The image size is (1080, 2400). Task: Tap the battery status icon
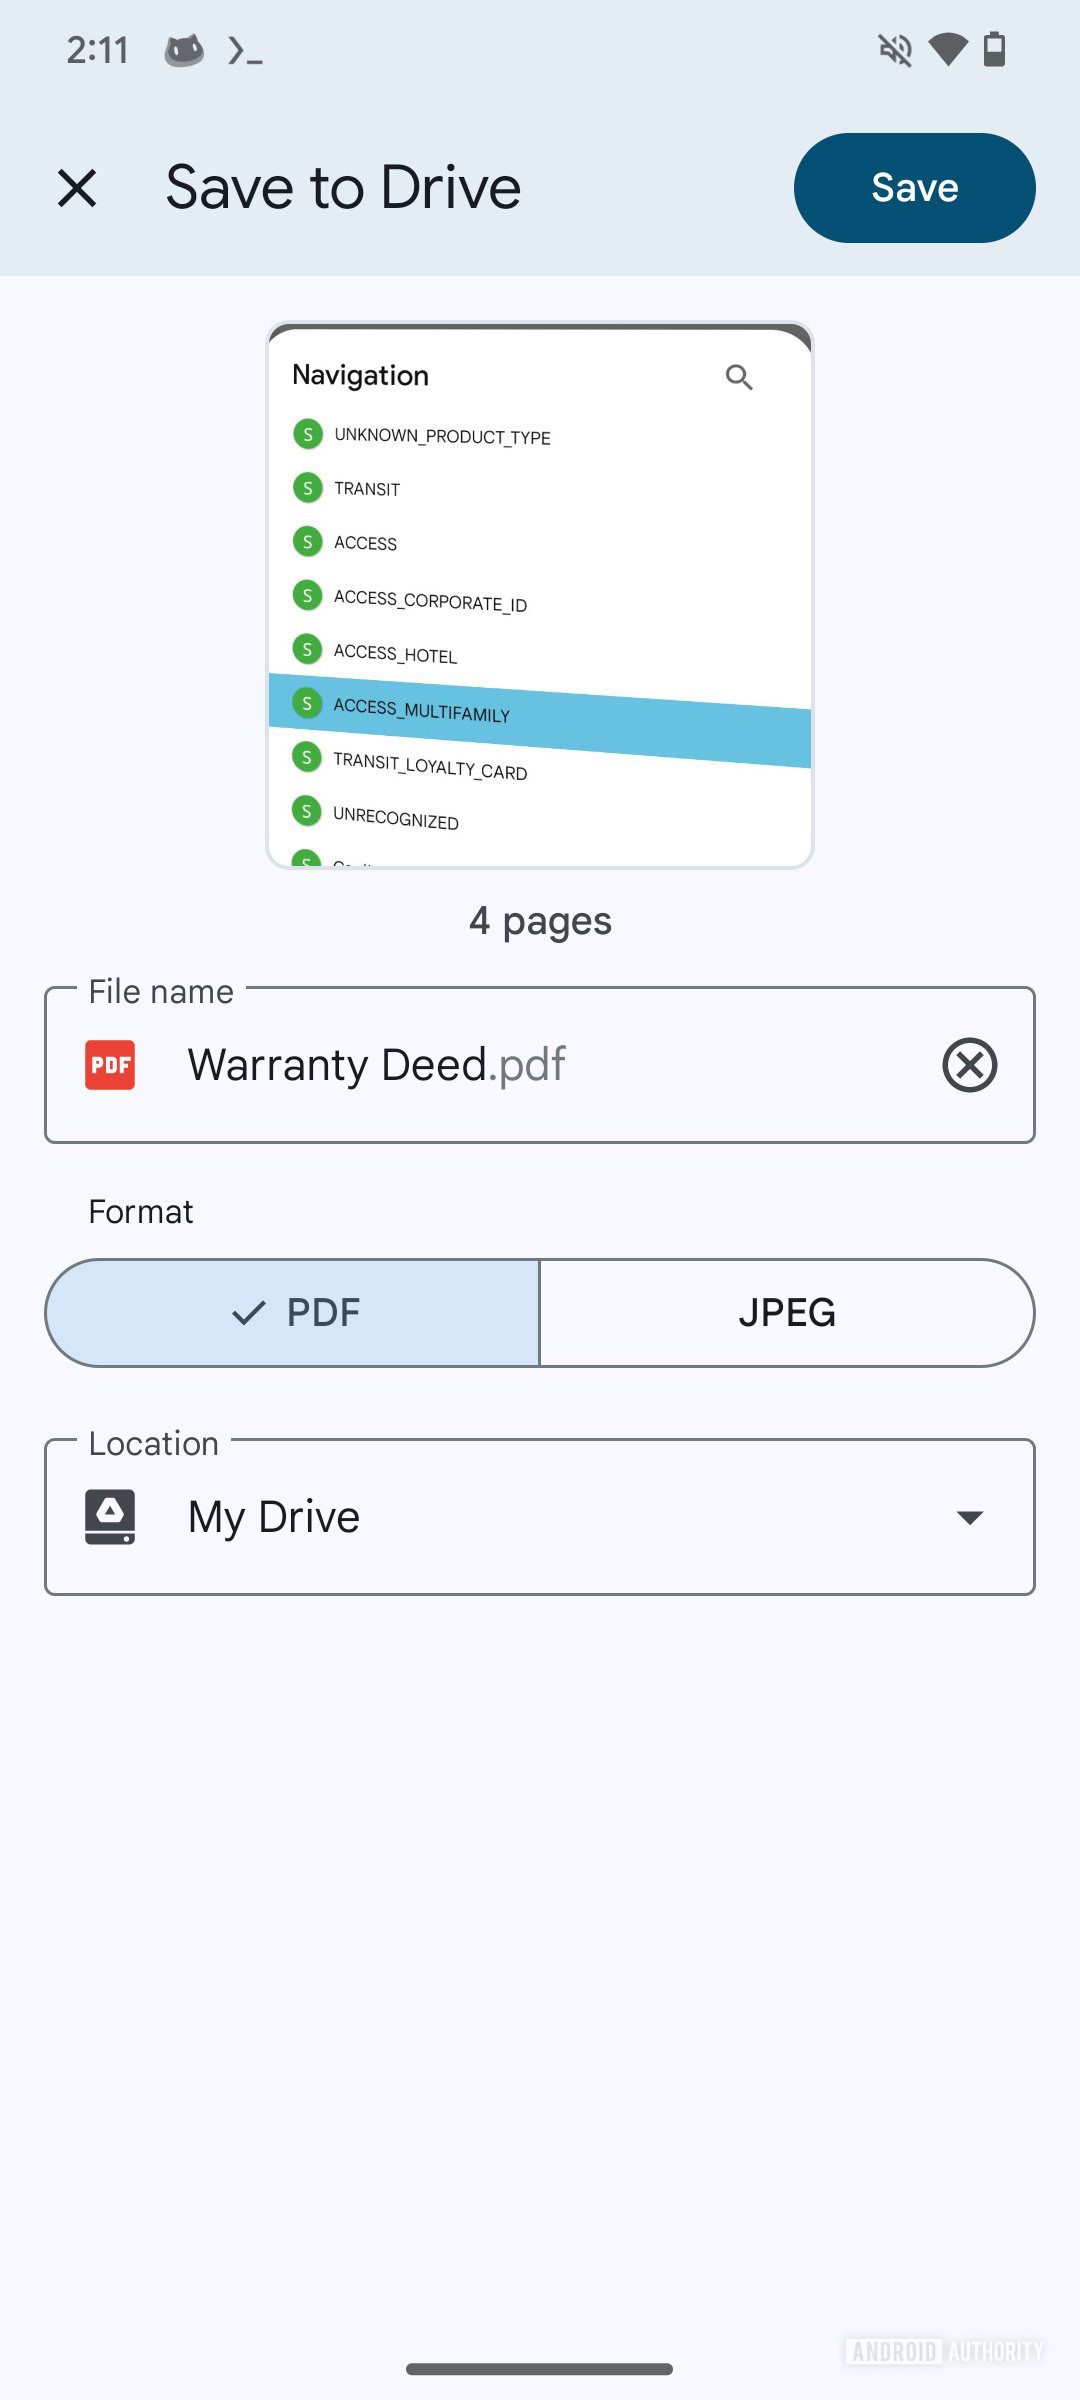click(994, 49)
